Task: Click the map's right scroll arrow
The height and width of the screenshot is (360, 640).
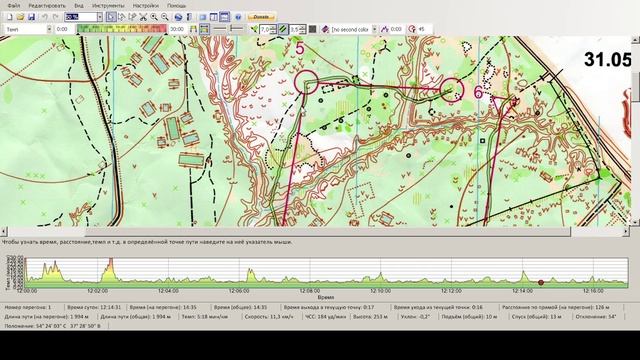Action: click(626, 232)
